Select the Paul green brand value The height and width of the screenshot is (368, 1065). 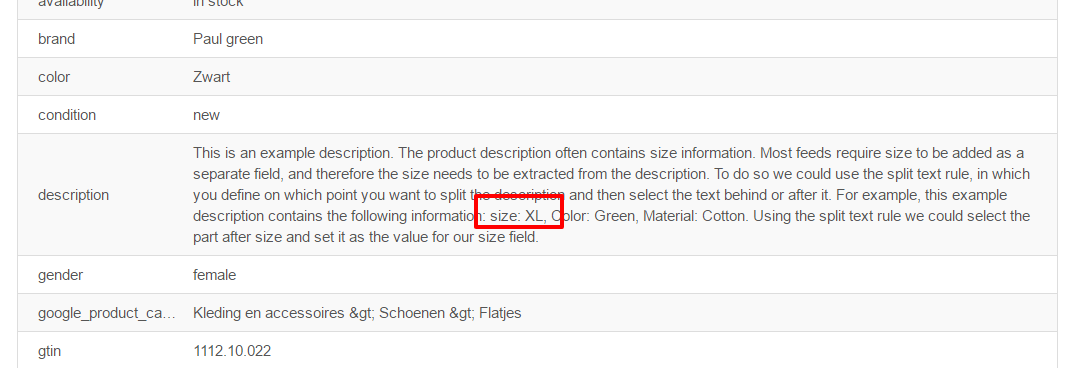[228, 39]
